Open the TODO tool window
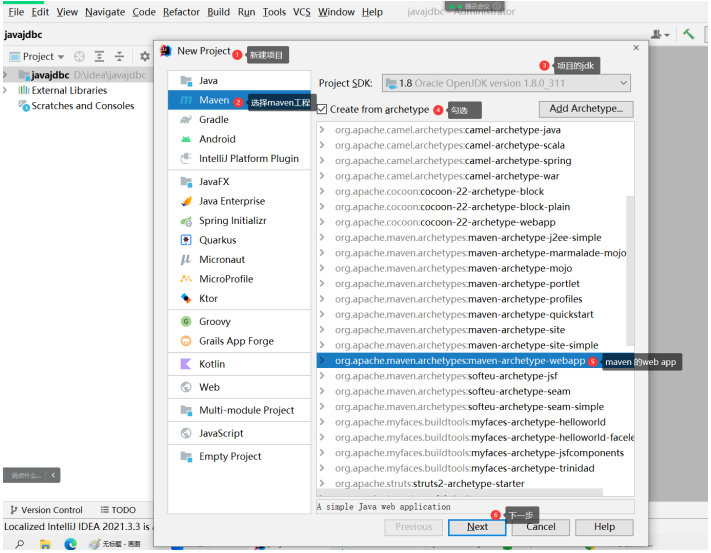Viewport: 711px width, 553px height. [118, 510]
